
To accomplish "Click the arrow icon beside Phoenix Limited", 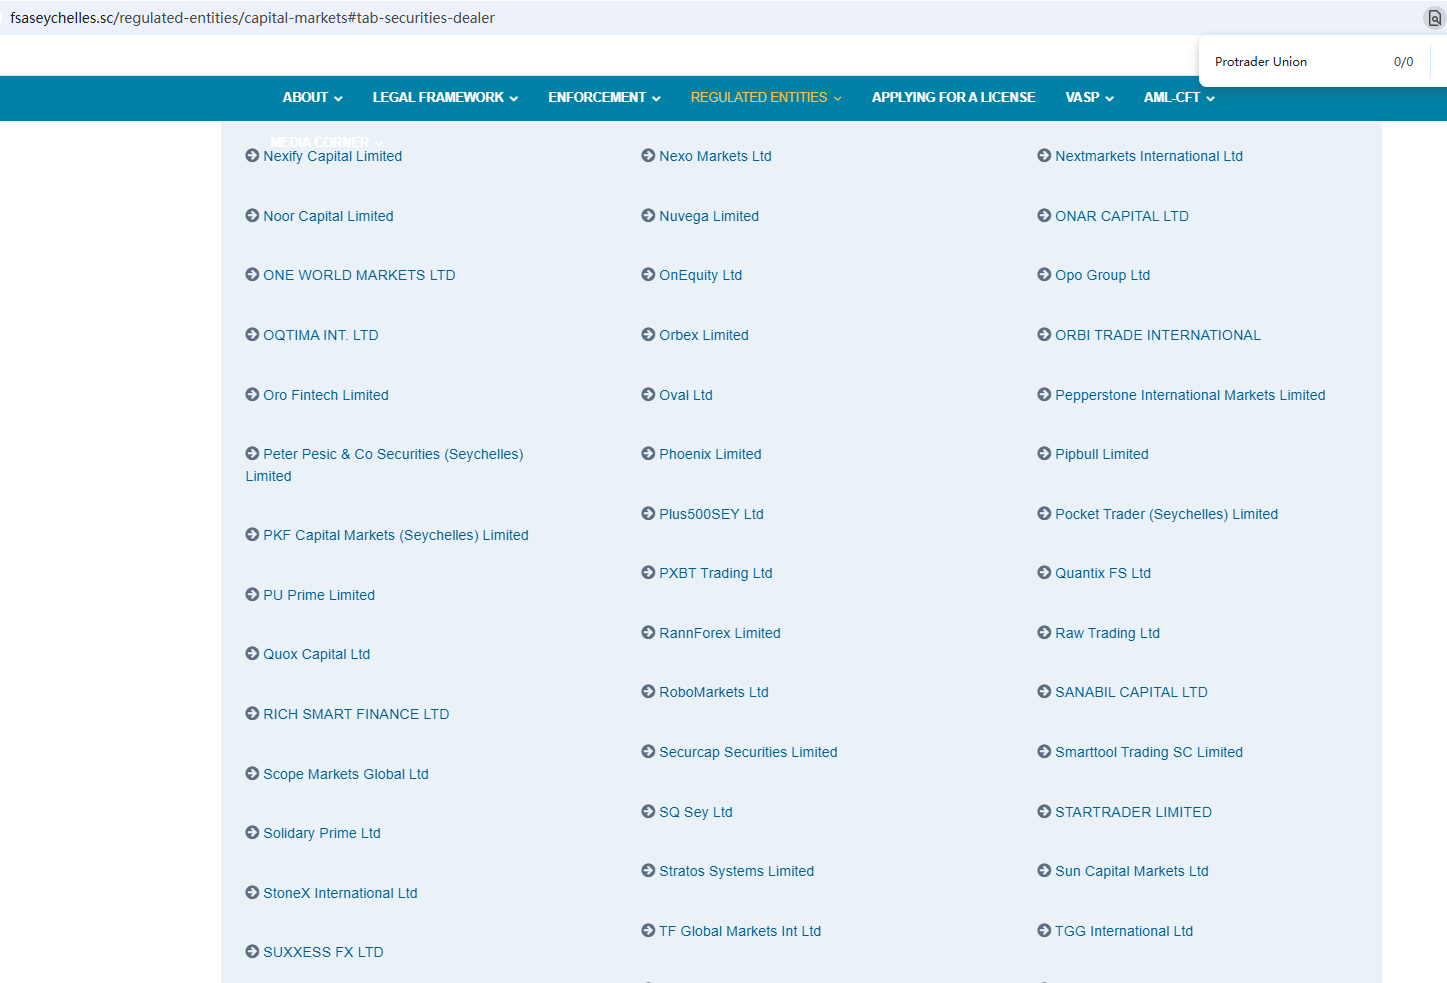I will (x=648, y=453).
